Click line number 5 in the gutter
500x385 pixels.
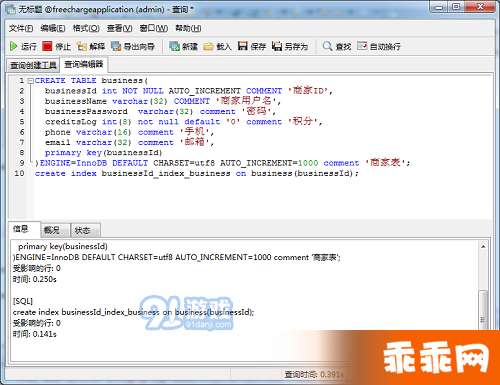(22, 121)
